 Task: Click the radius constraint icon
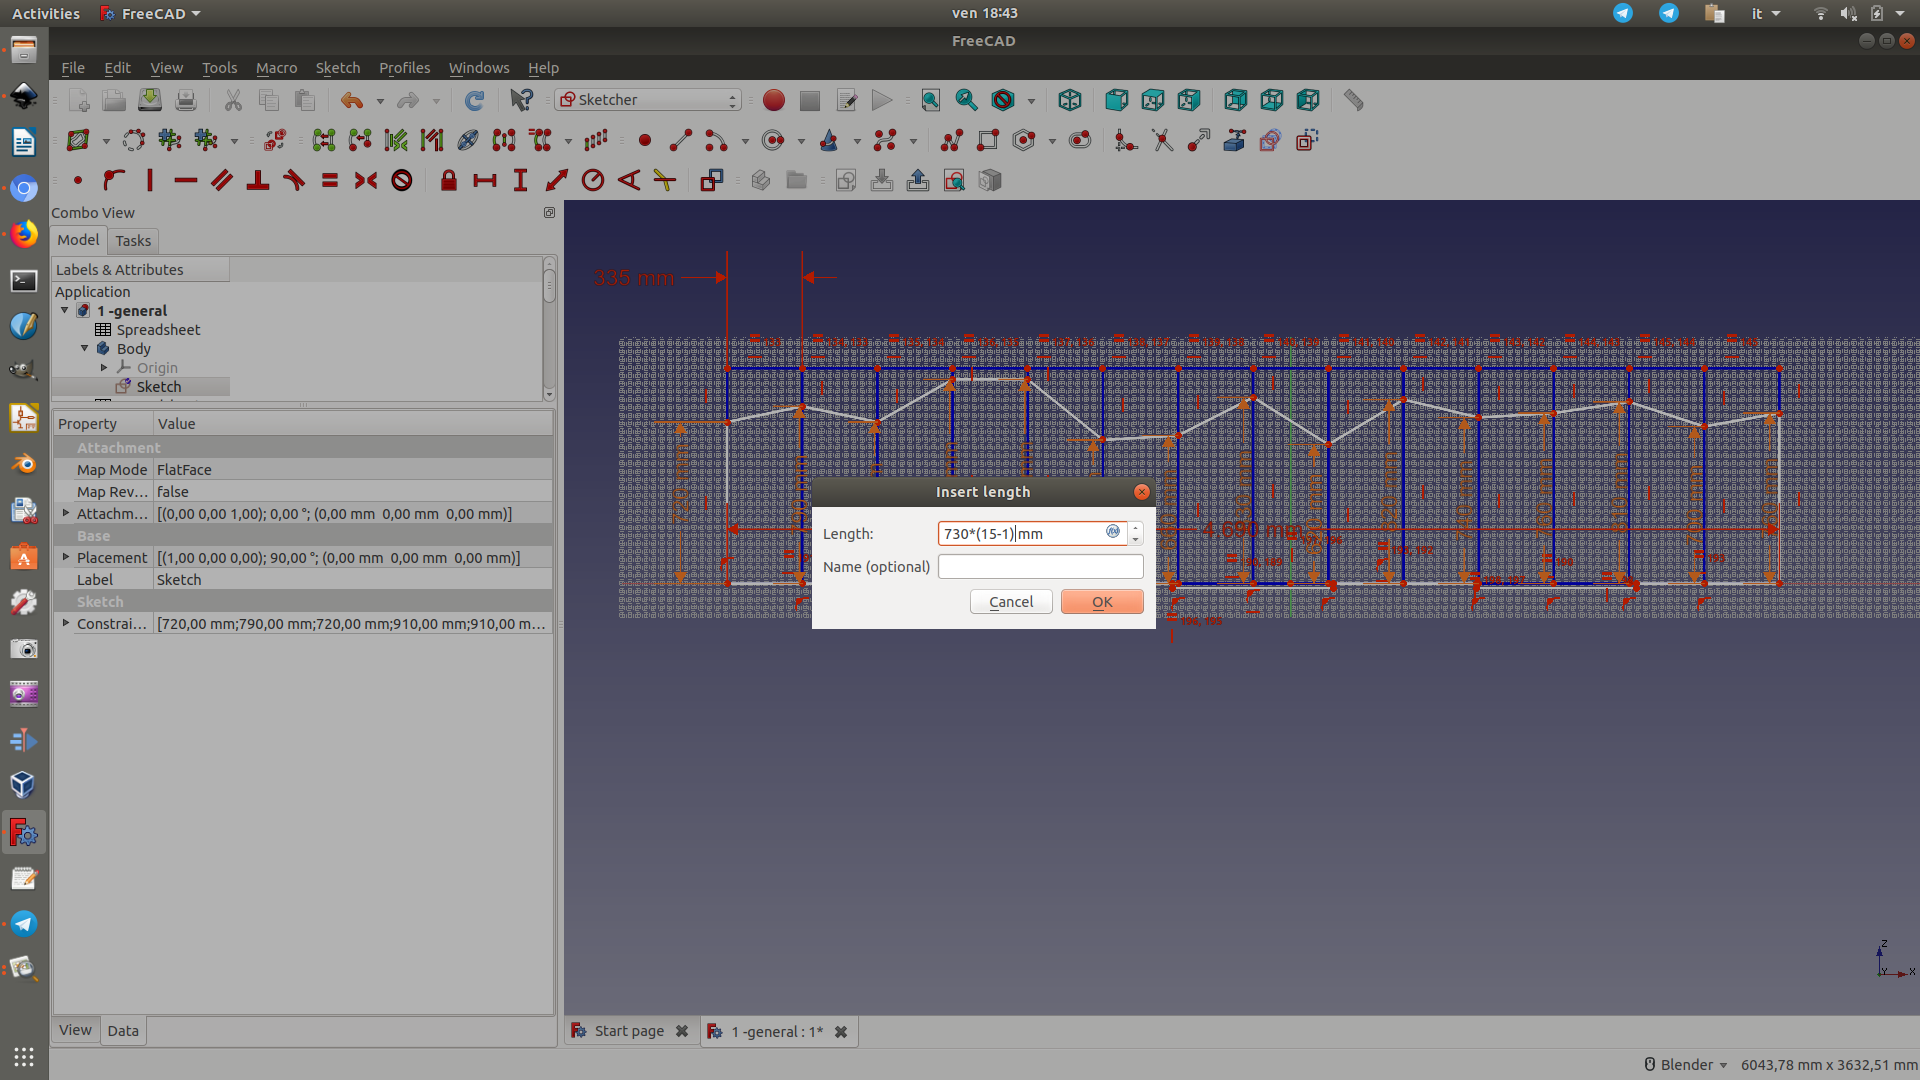[x=593, y=180]
